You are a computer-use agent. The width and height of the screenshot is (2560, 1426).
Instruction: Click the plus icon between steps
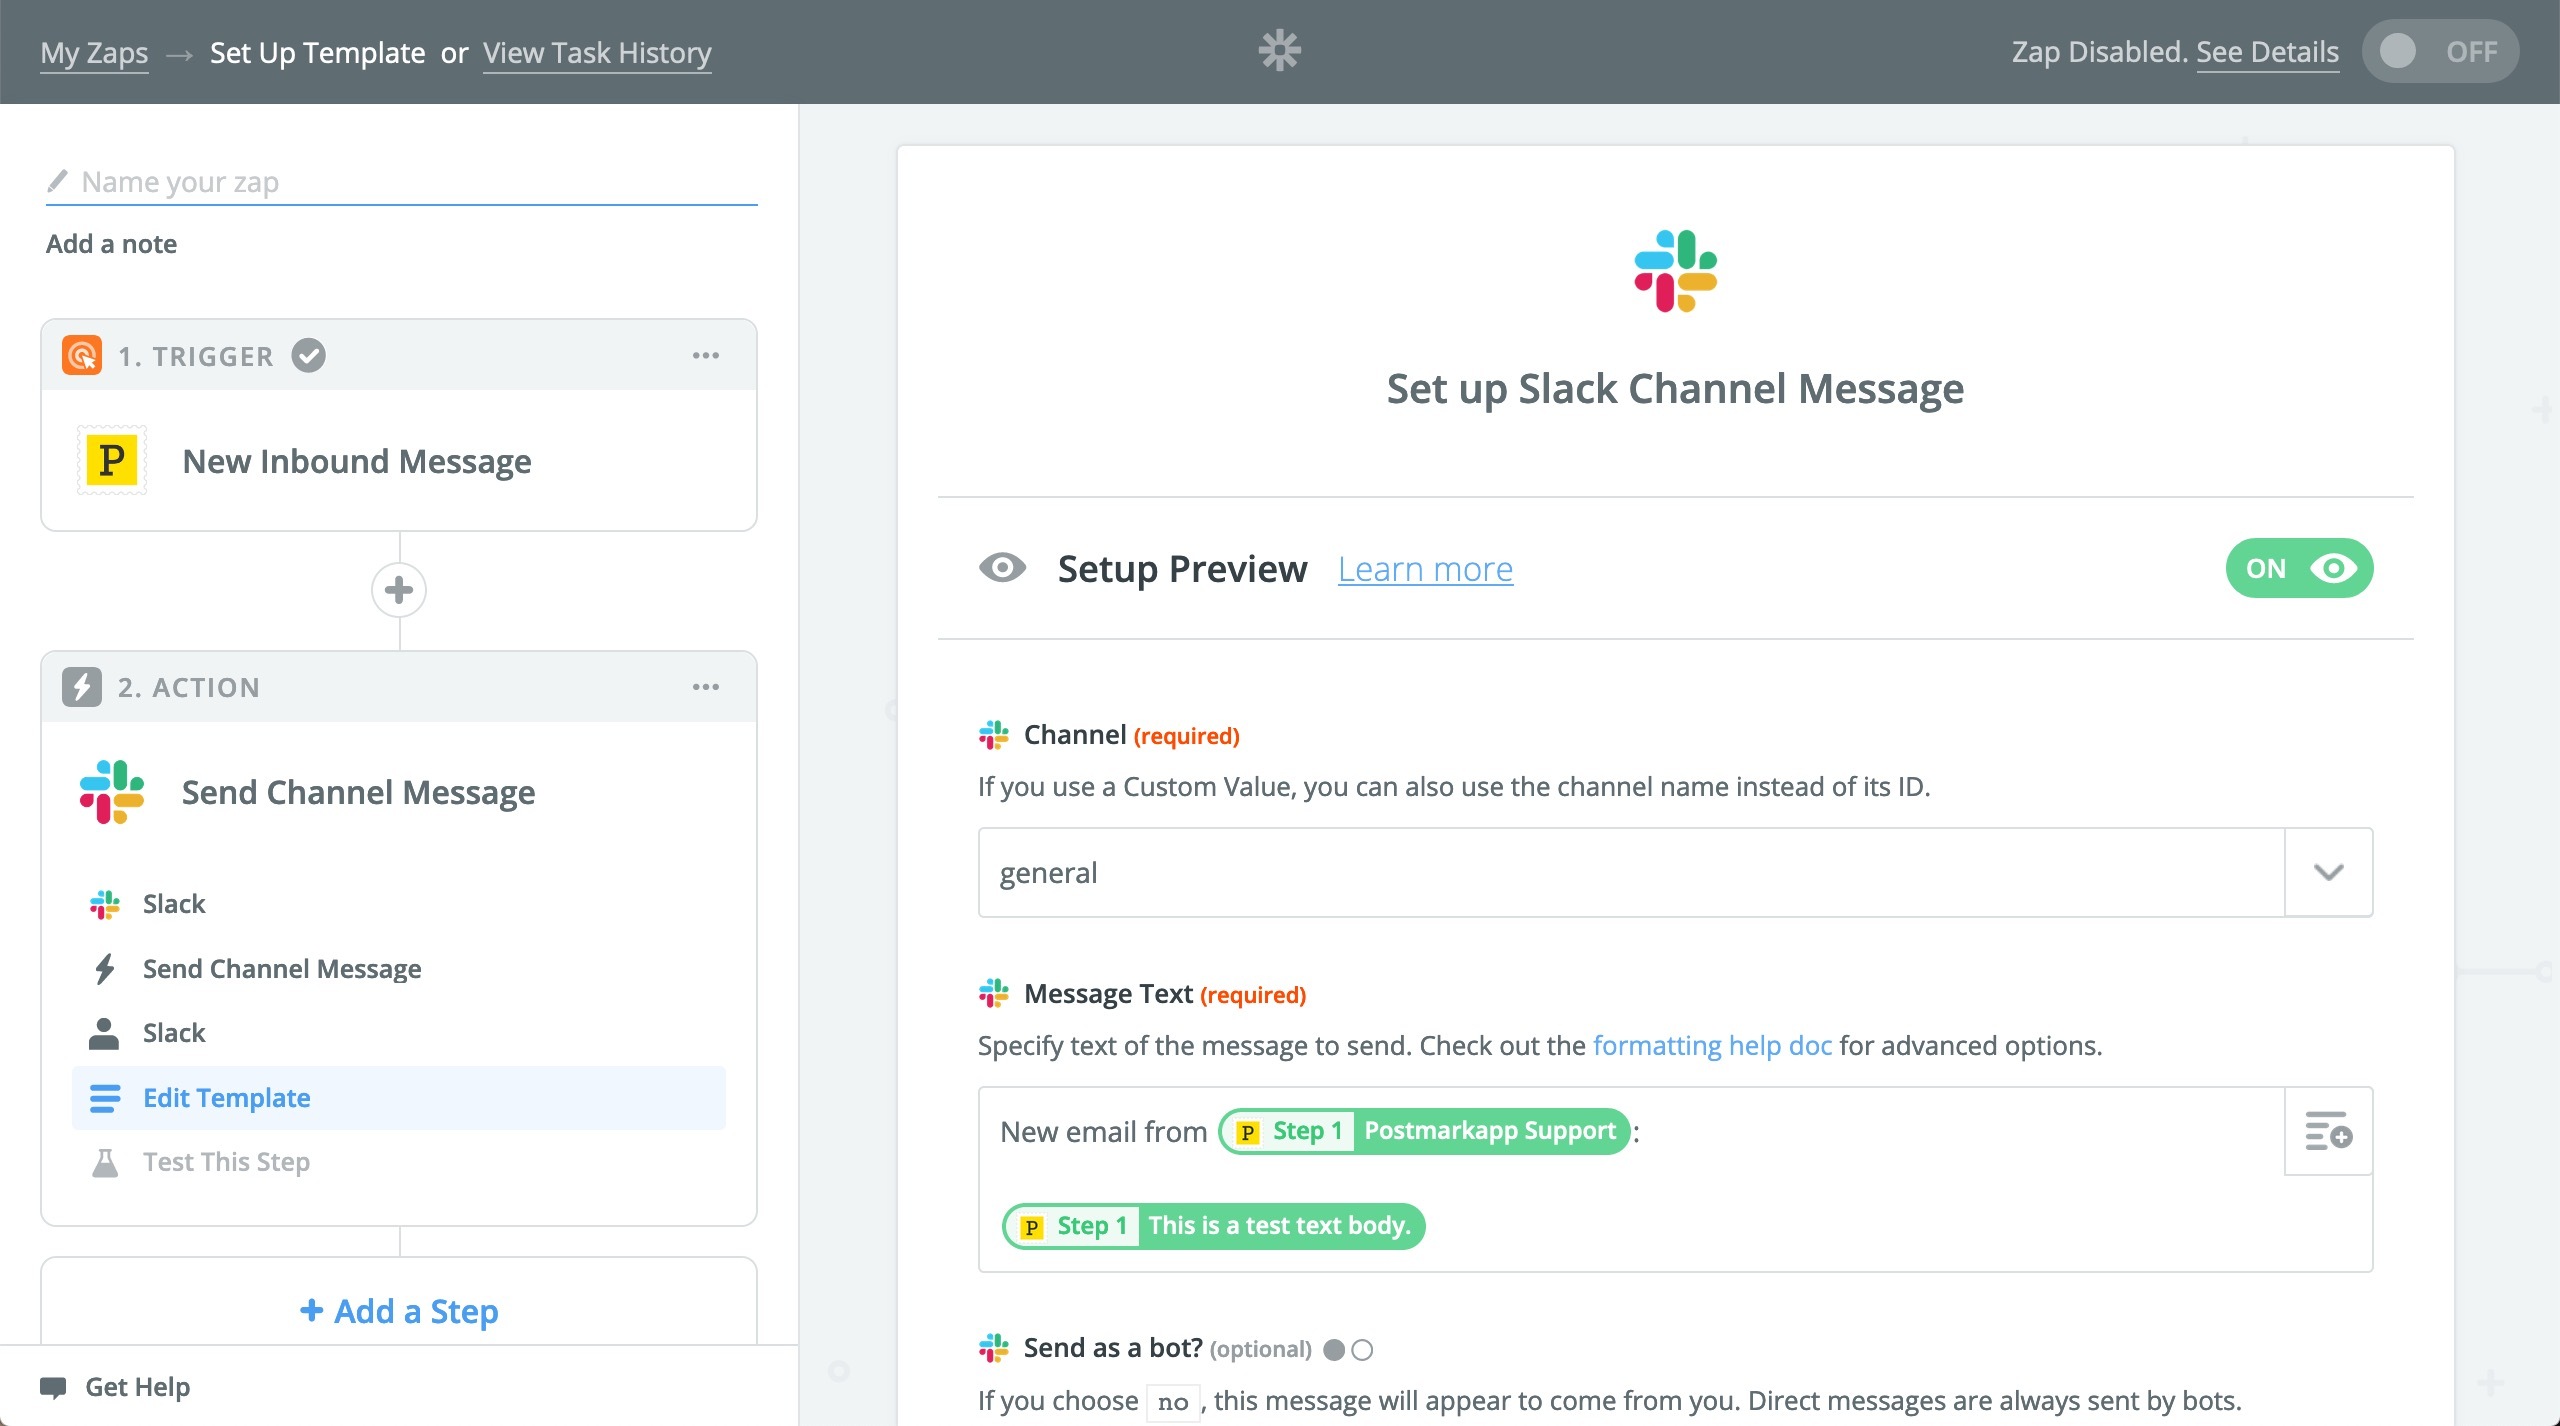click(x=399, y=590)
